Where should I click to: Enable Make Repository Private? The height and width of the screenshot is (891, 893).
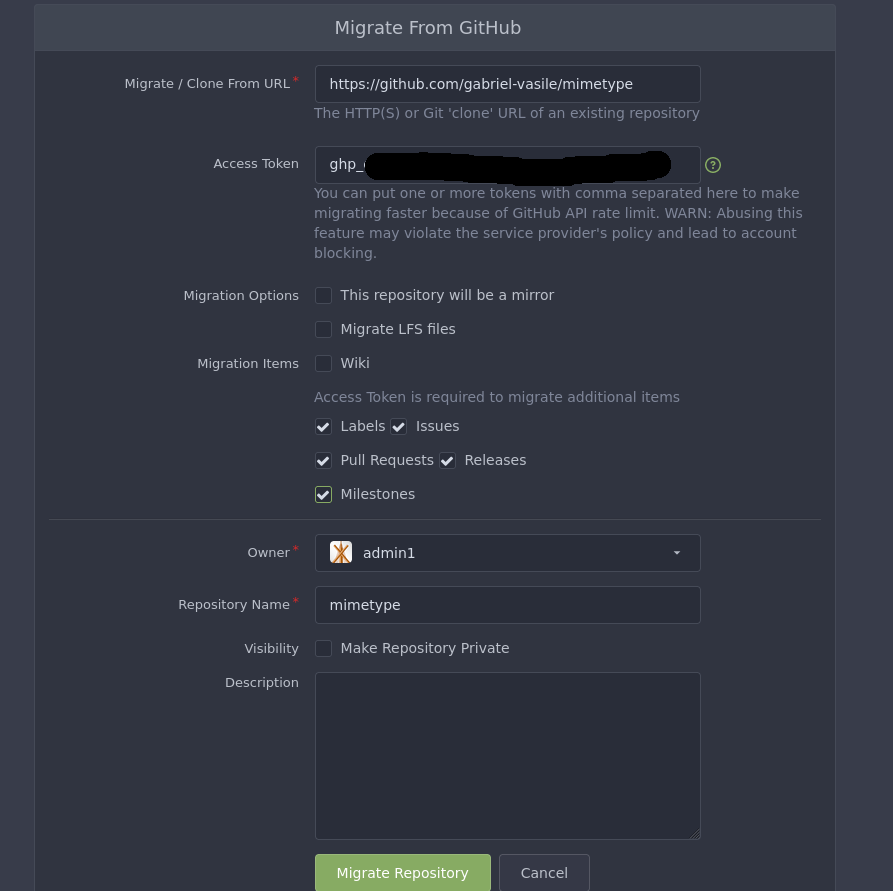coord(323,648)
